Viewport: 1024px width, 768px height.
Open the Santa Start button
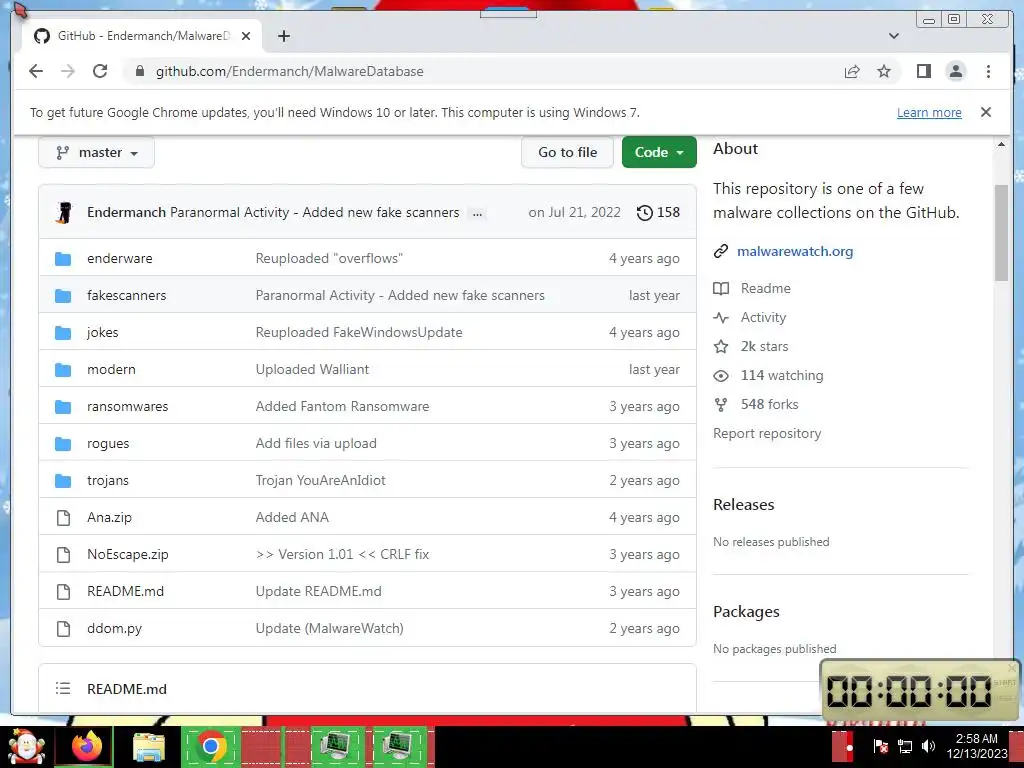coord(25,746)
